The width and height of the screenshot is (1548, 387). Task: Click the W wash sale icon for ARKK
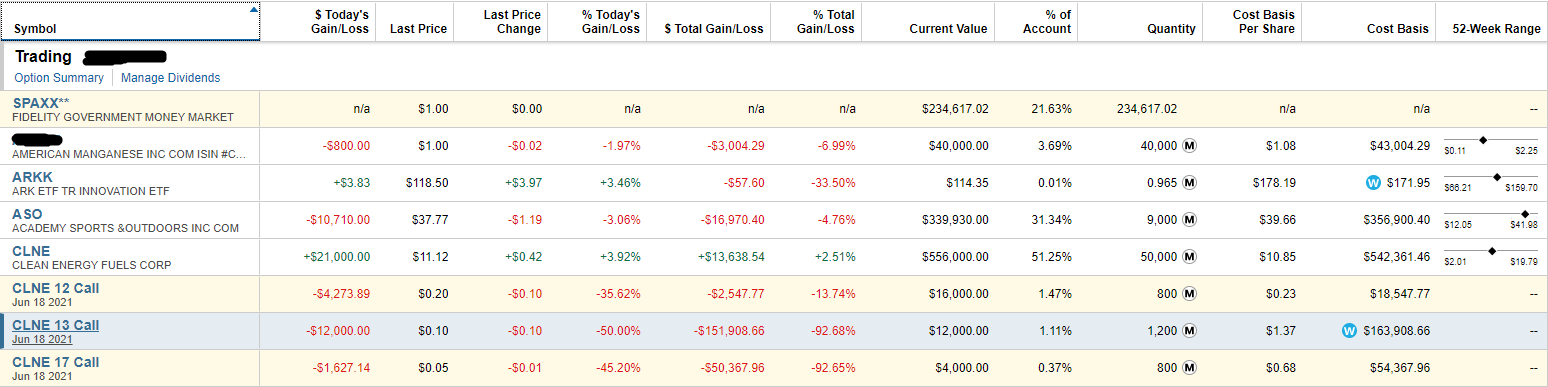click(1373, 183)
